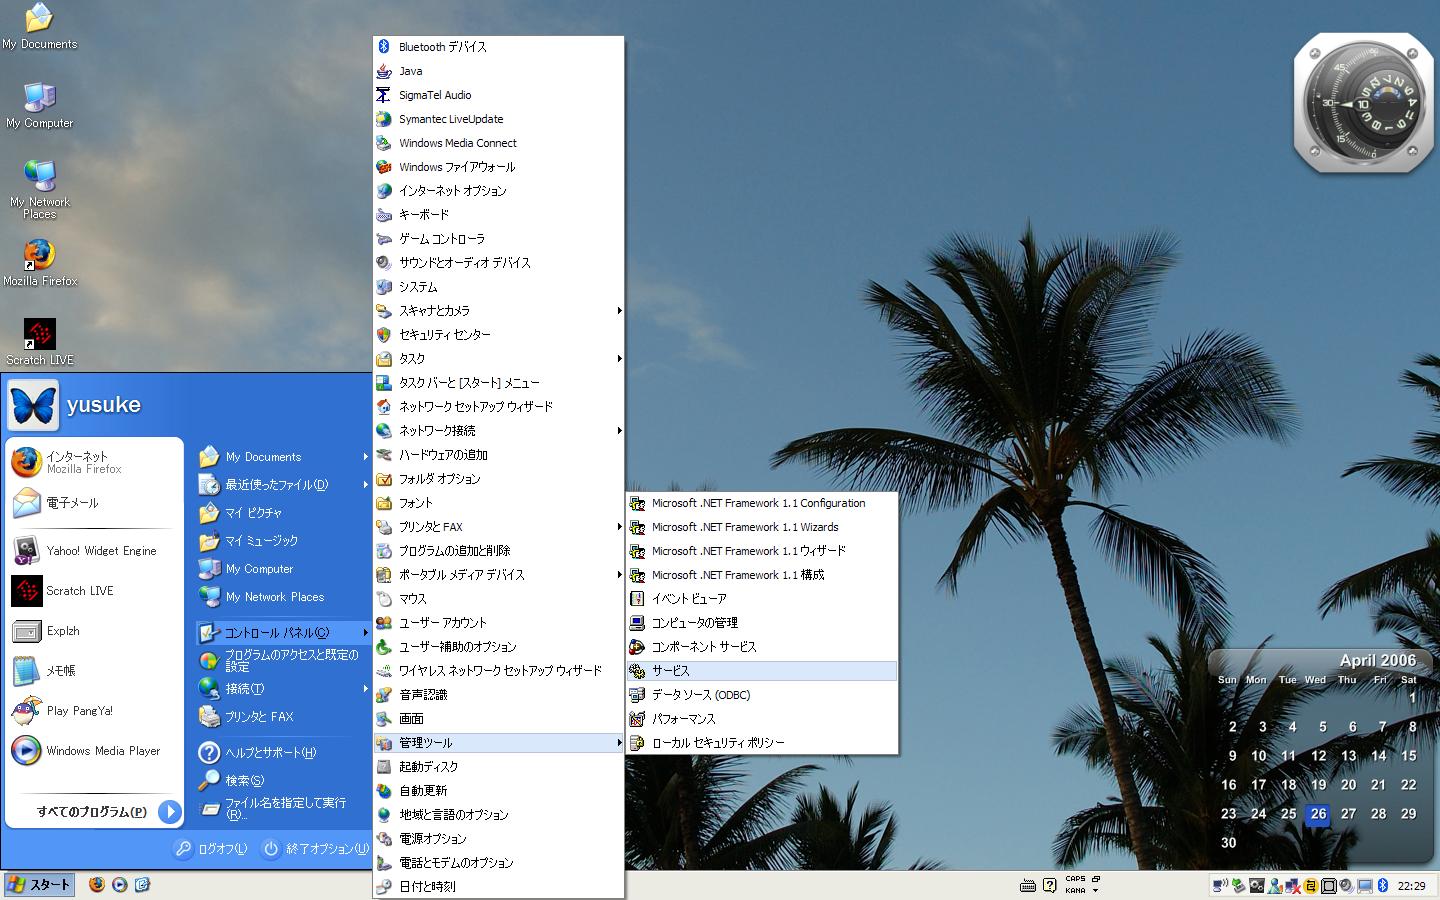This screenshot has height=900, width=1440.
Task: Open システム properties icon
Action: (383, 287)
